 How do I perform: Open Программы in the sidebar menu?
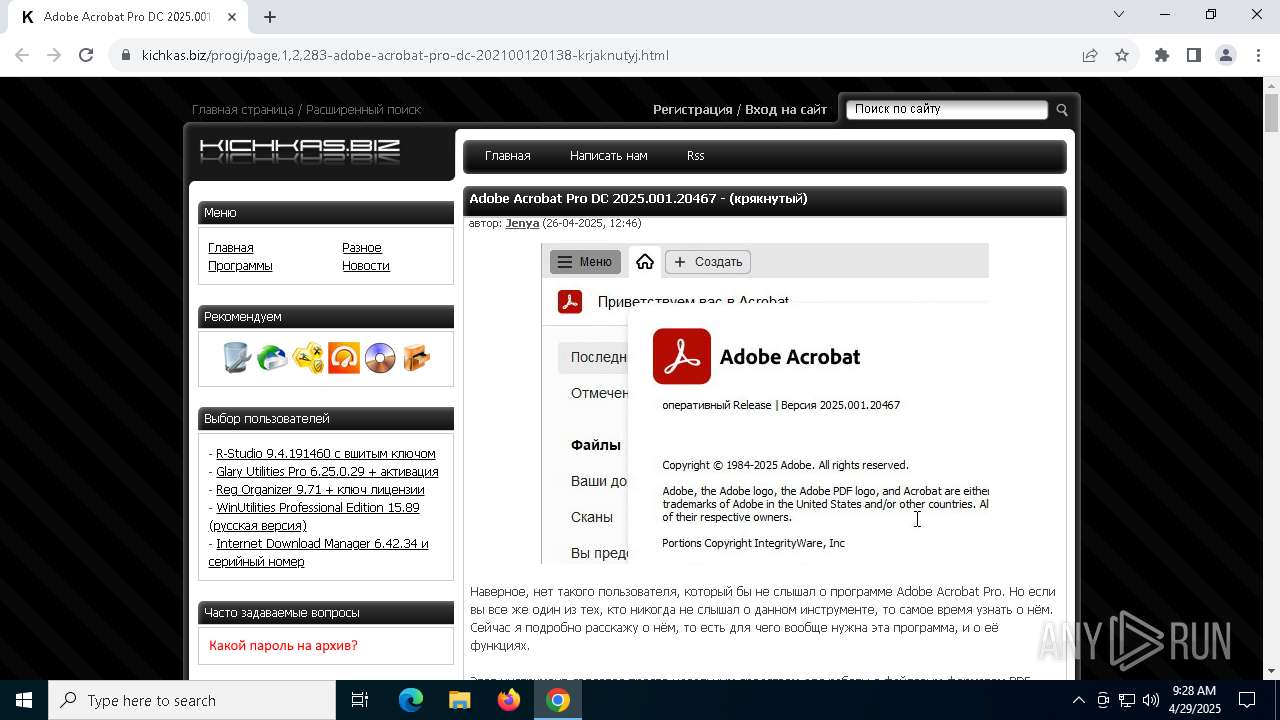pyautogui.click(x=240, y=266)
